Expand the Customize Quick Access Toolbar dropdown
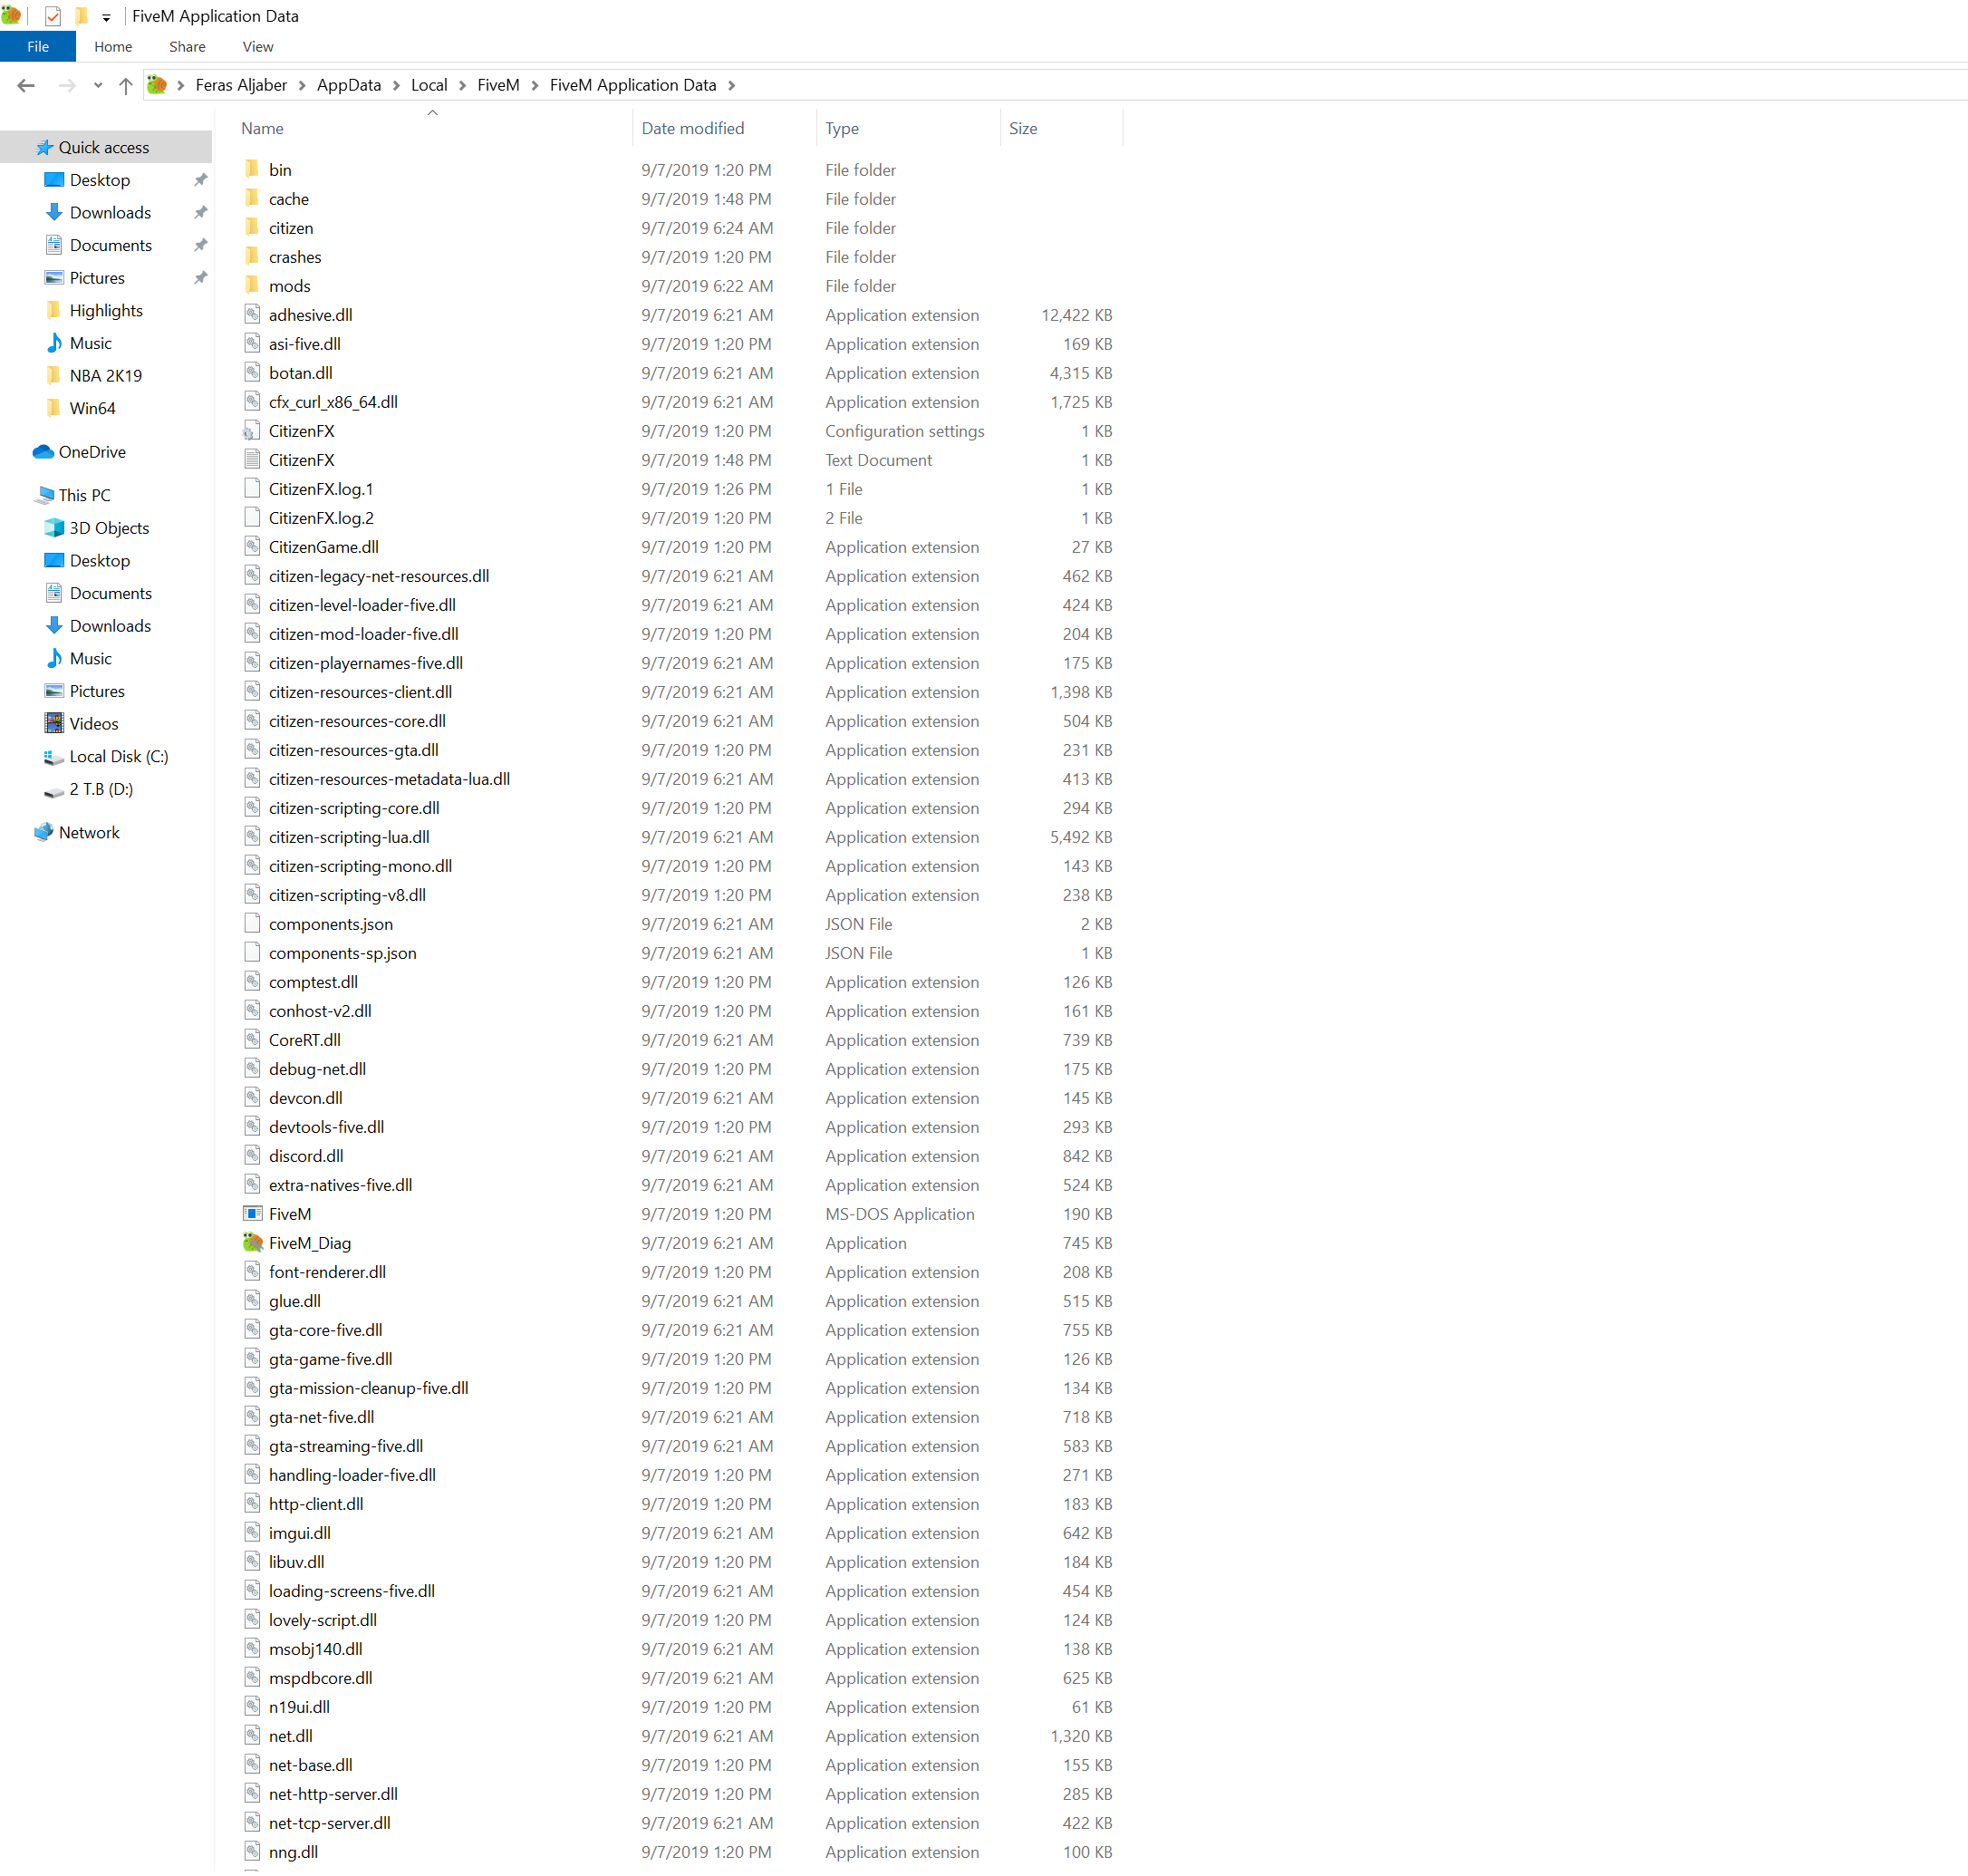The height and width of the screenshot is (1876, 1968). 106,17
